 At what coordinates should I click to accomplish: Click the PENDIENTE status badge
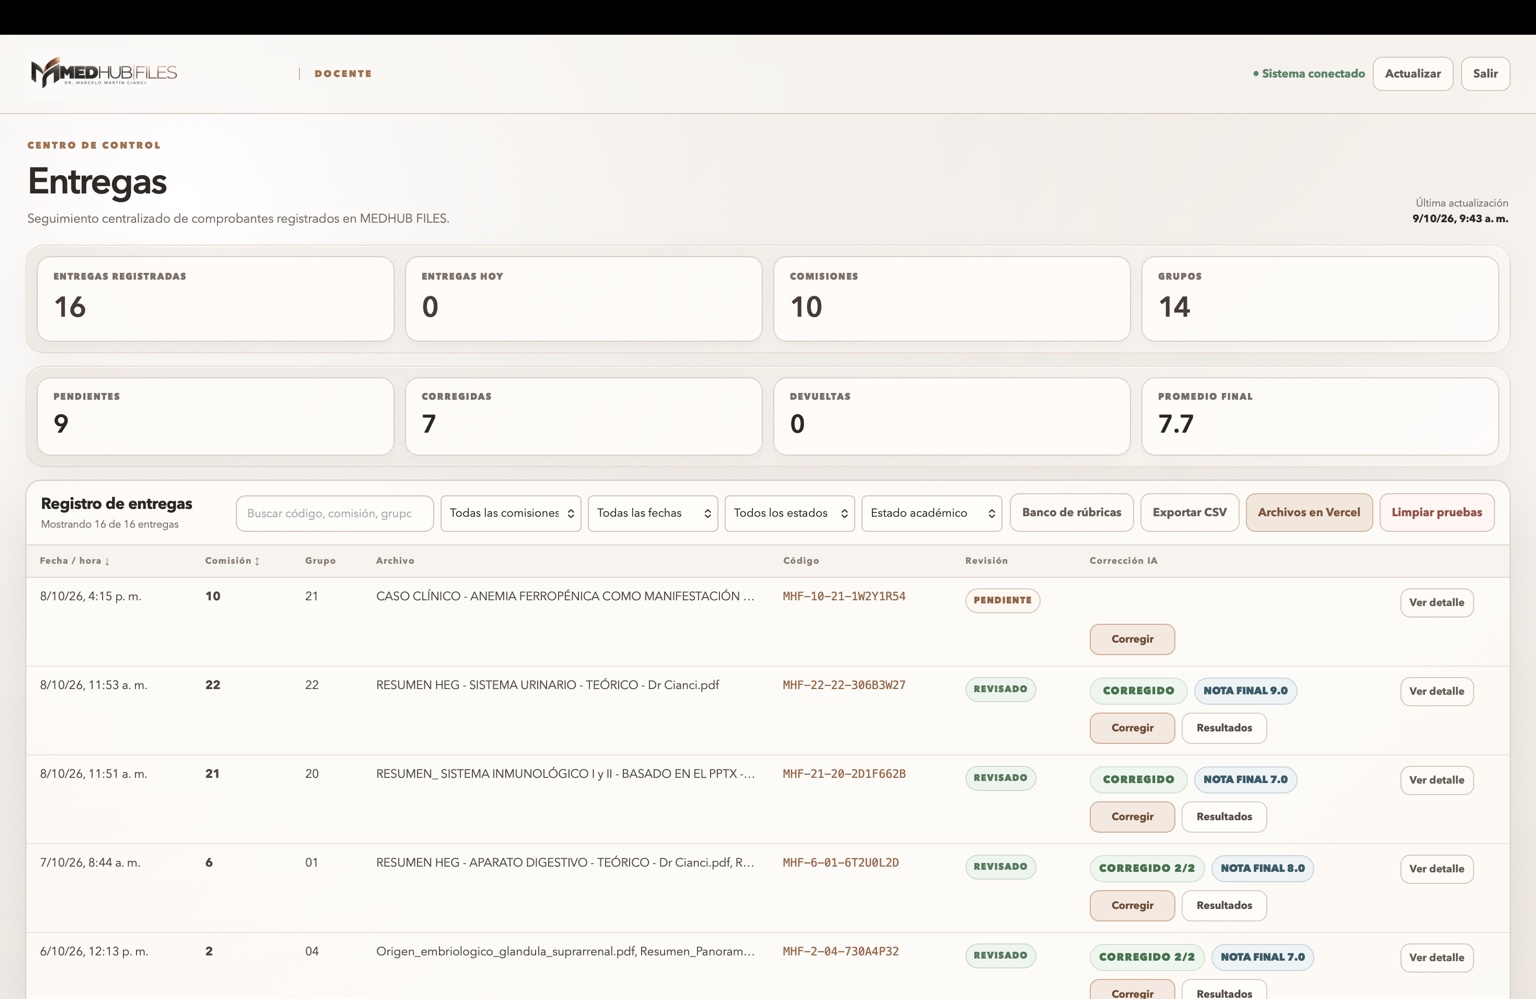(x=1002, y=600)
